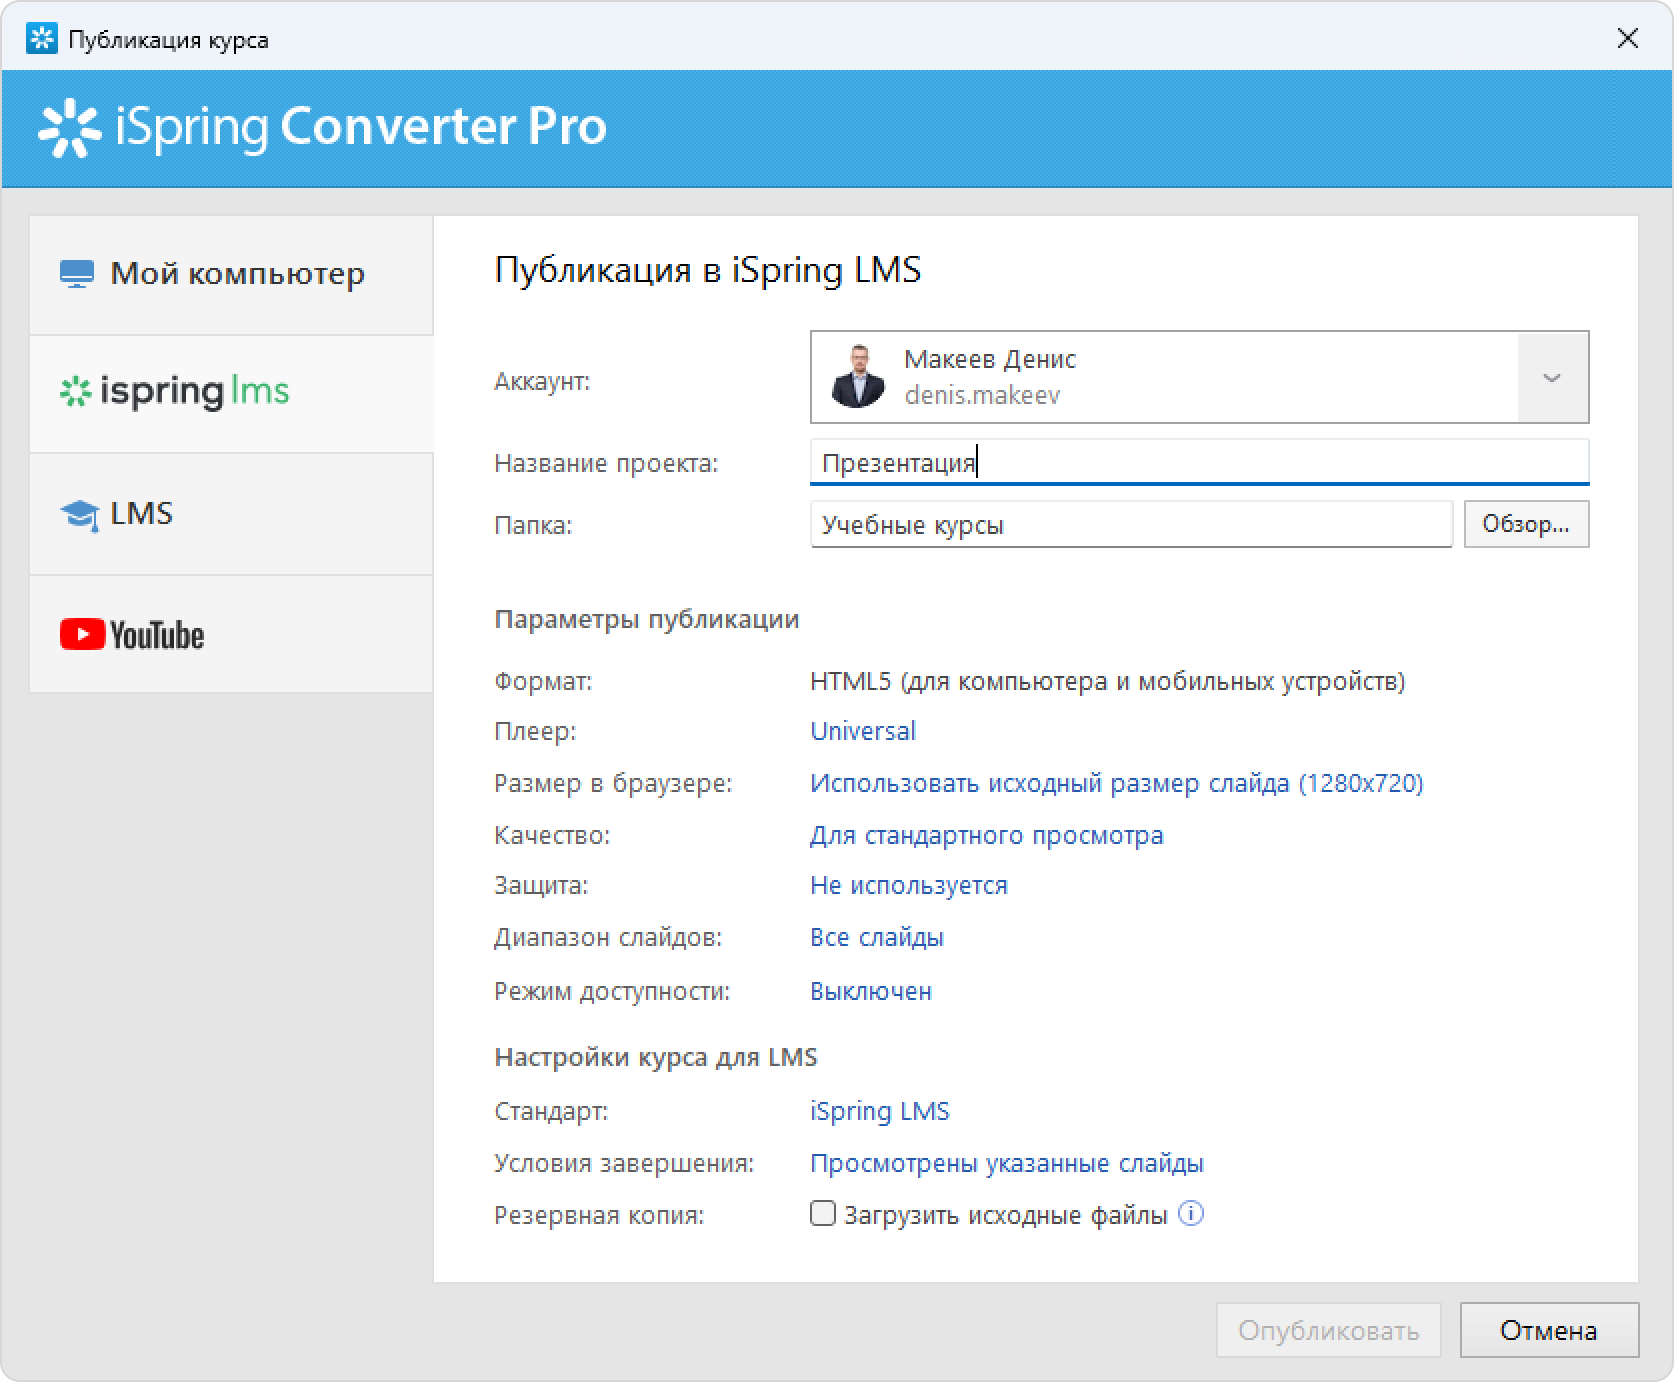Select the LMS publishing tab
1674x1382 pixels.
point(231,514)
